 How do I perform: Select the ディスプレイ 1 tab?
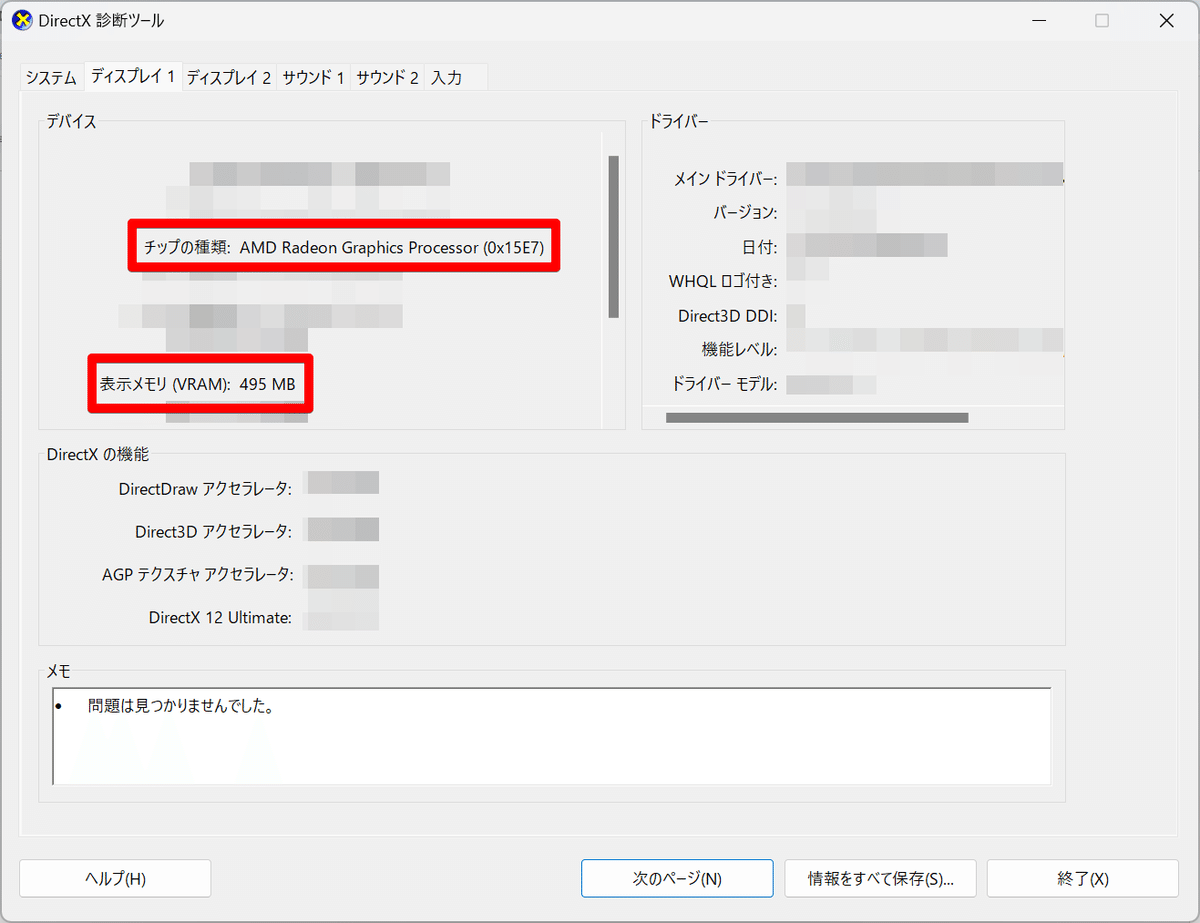click(133, 76)
